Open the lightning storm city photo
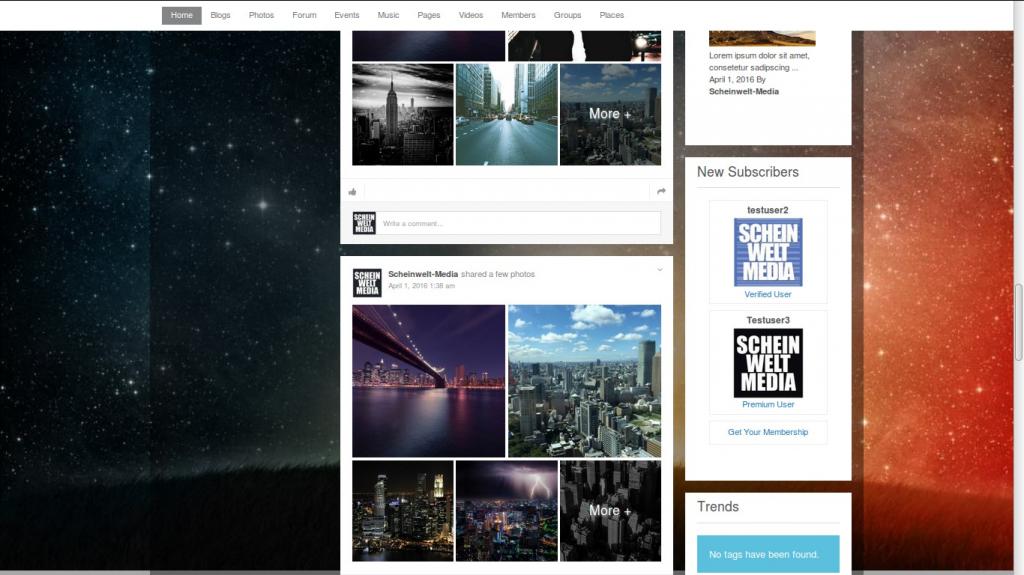This screenshot has height=575, width=1024. click(x=506, y=510)
